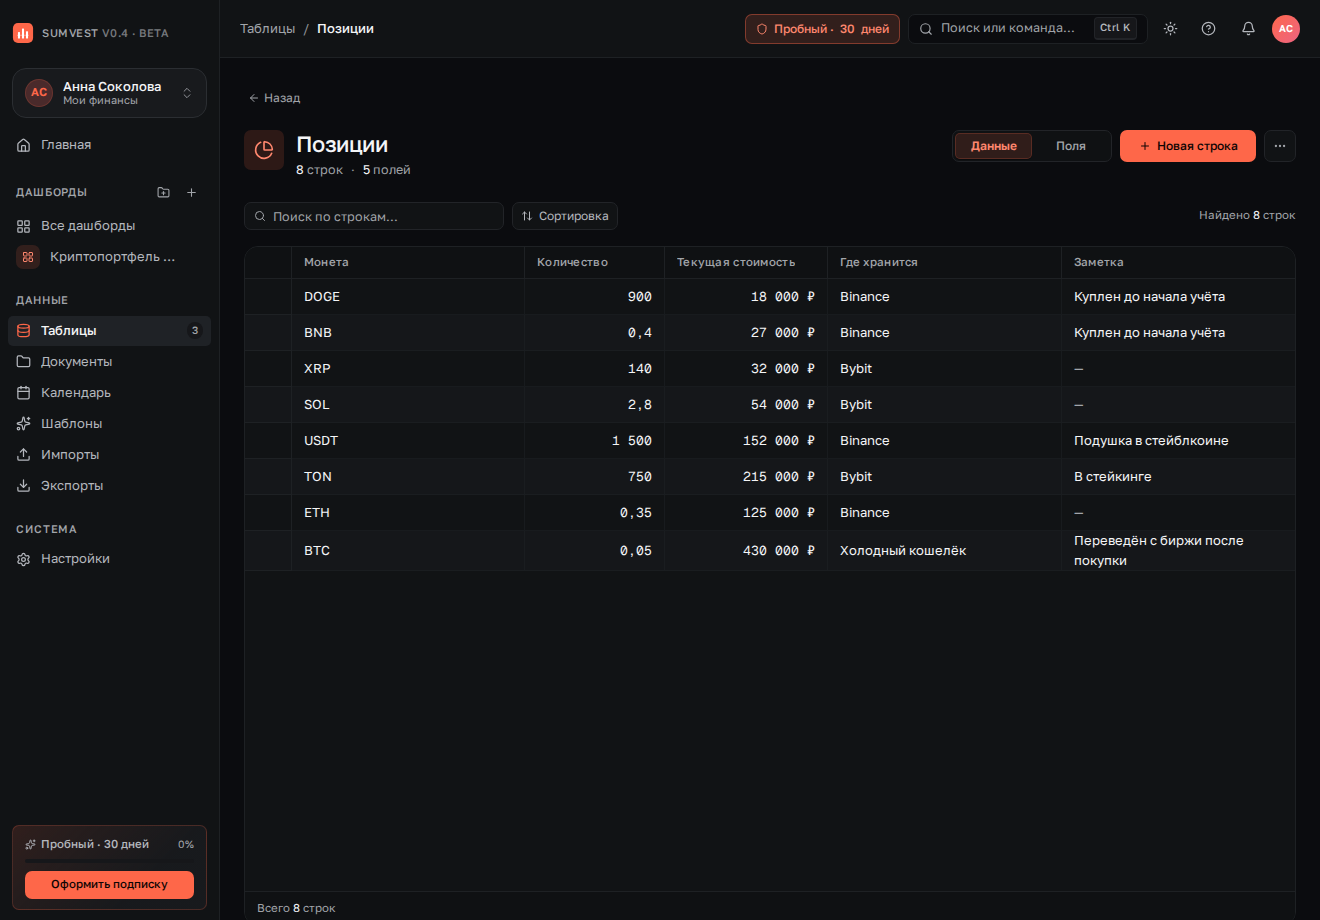Click the Позиции pie chart table icon
The height and width of the screenshot is (920, 1320).
264,150
